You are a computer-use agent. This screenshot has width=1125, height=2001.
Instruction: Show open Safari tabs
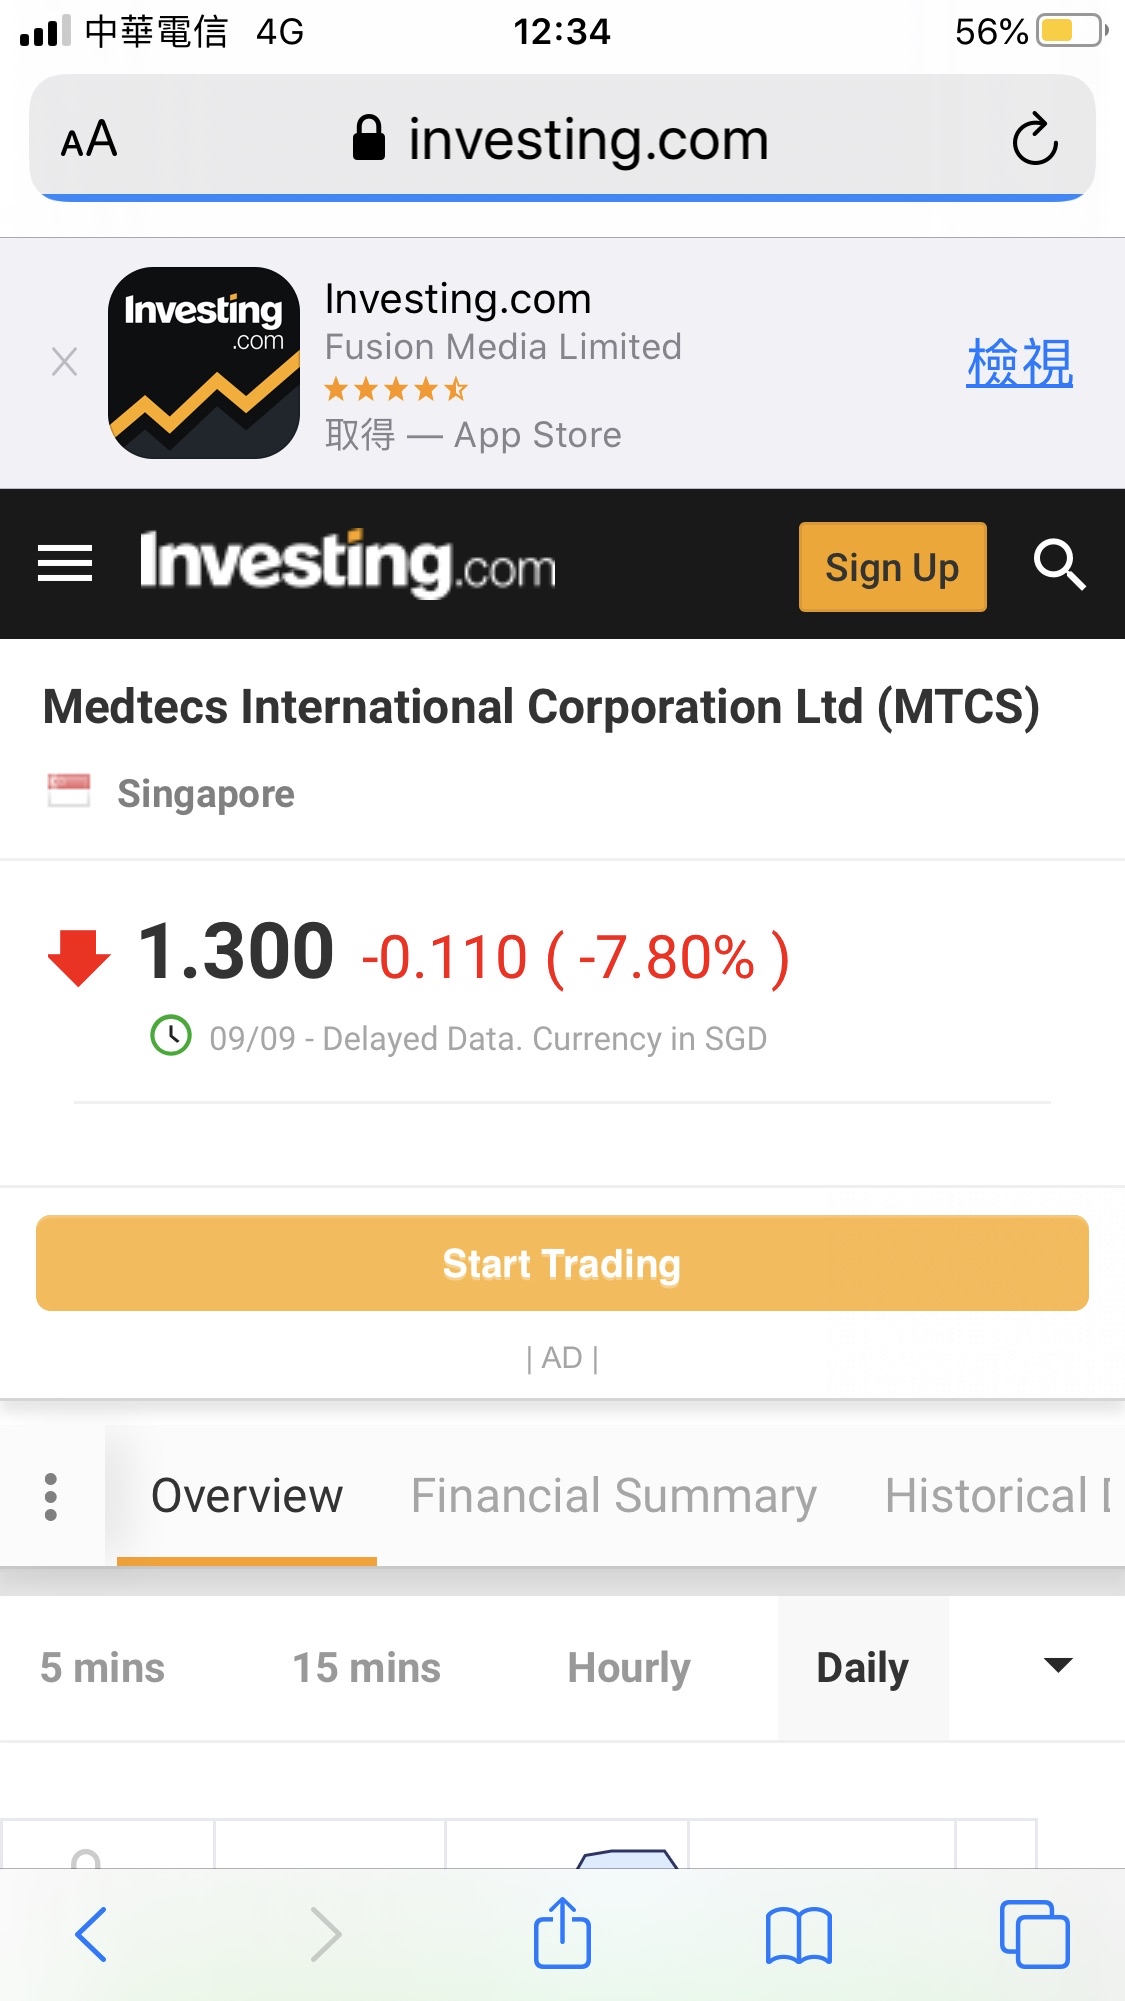1034,1934
